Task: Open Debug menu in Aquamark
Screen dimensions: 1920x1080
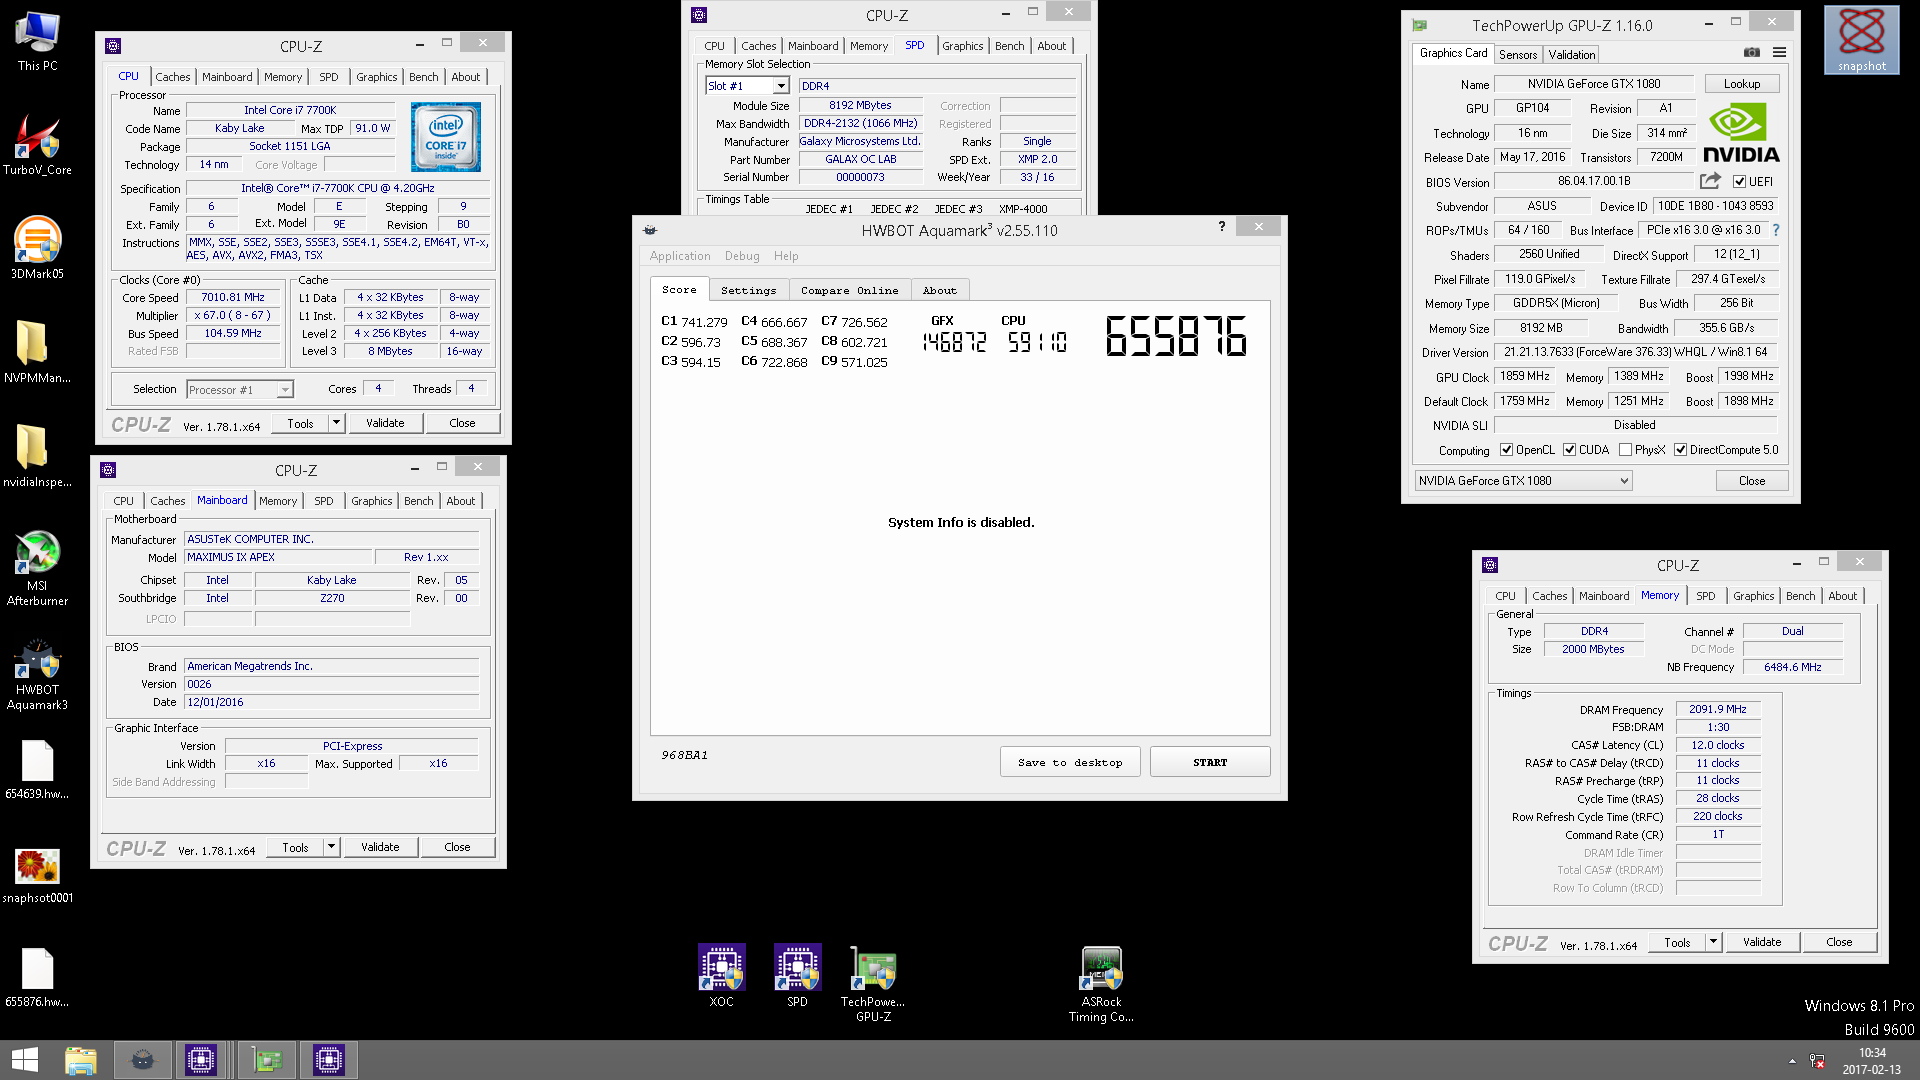Action: (742, 256)
